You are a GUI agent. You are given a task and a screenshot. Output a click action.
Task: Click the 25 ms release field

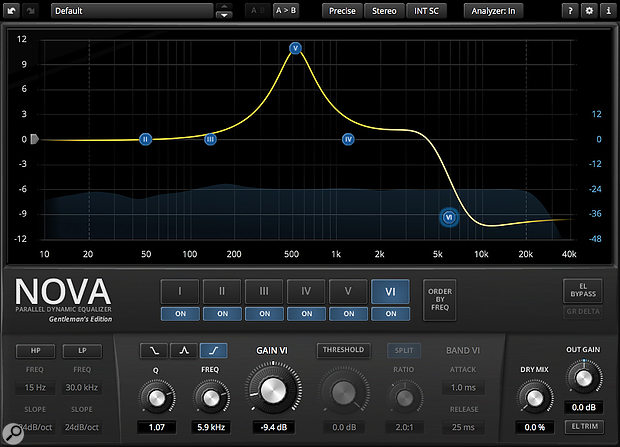(x=463, y=427)
